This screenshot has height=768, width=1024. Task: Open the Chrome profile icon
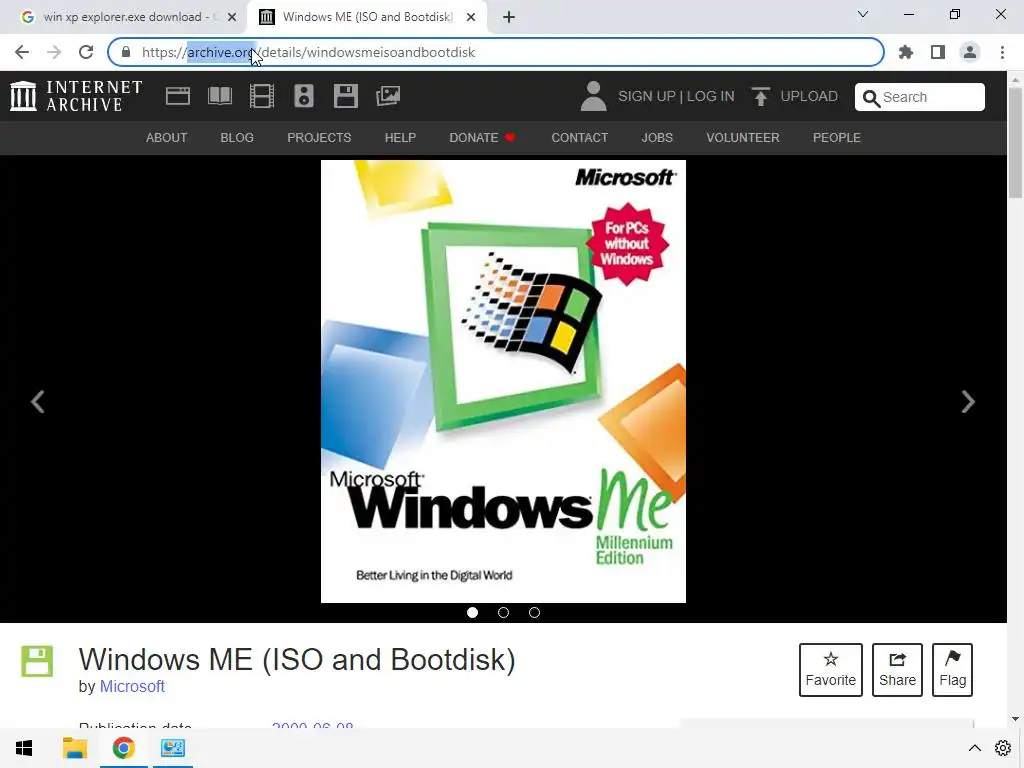coord(970,52)
